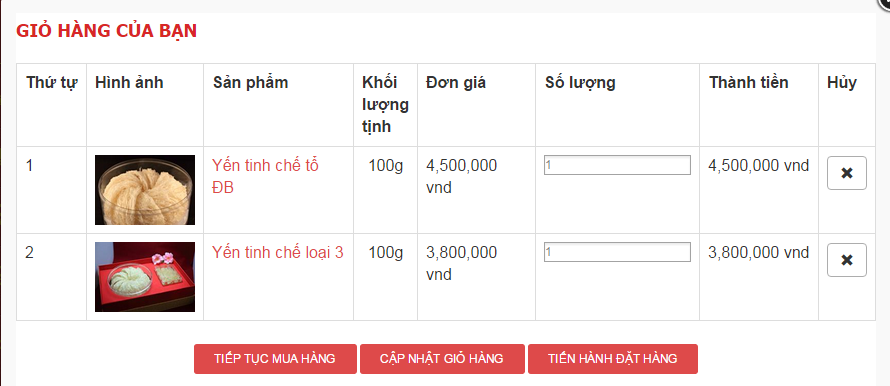Click the bird nest in glass jar thumbnail
Viewport: 890px width, 386px height.
pyautogui.click(x=145, y=190)
